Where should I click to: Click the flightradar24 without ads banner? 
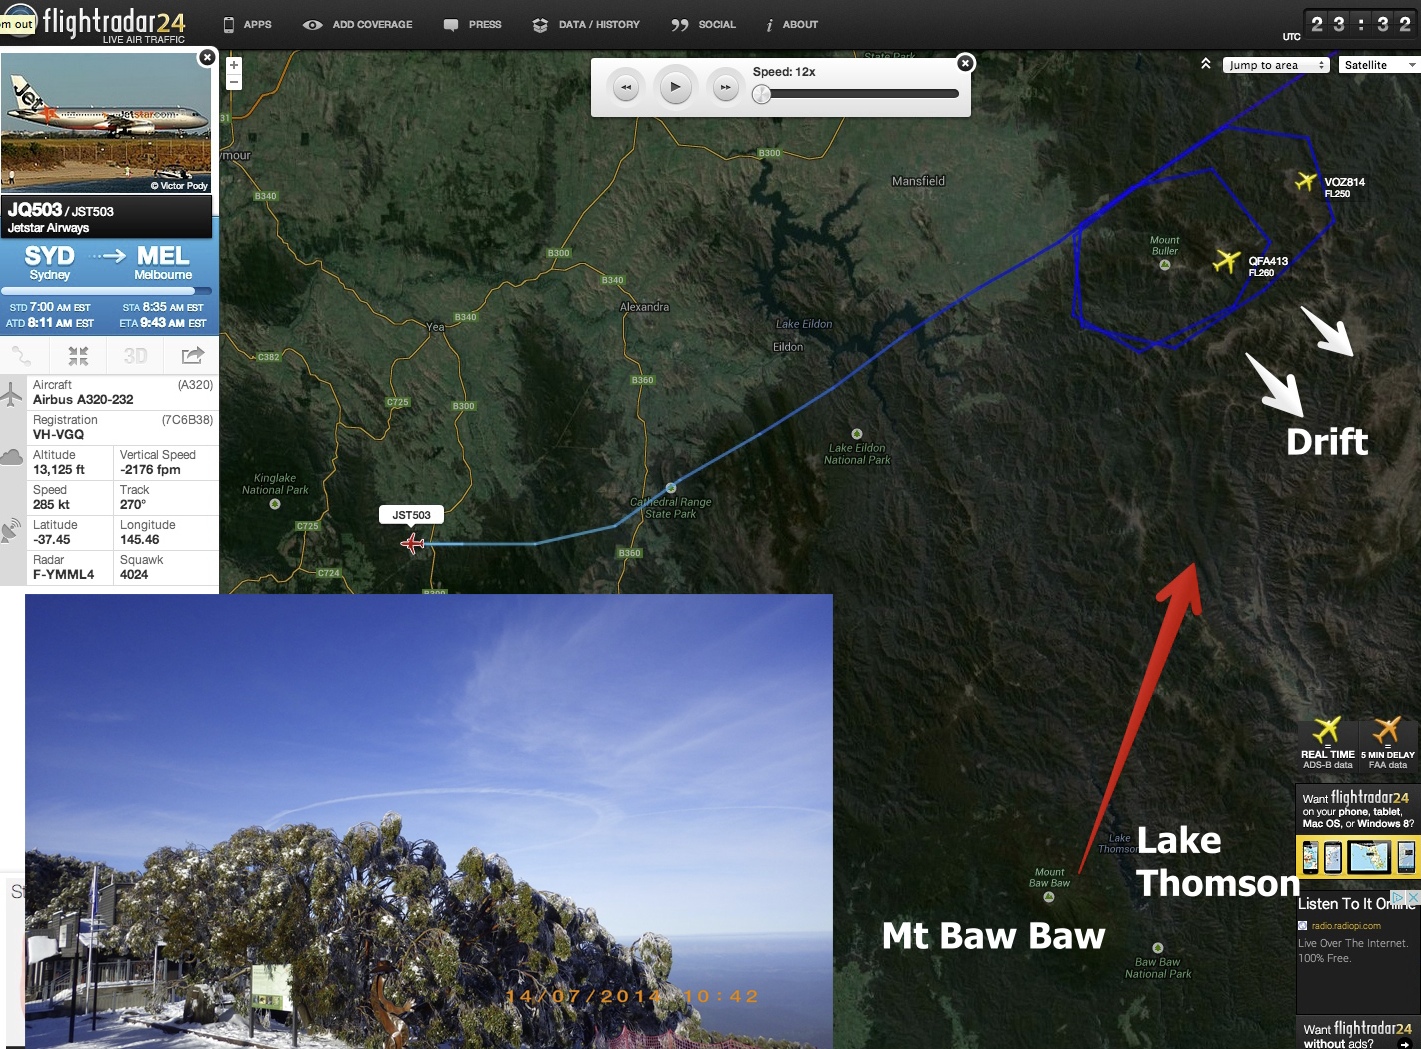(x=1358, y=1033)
